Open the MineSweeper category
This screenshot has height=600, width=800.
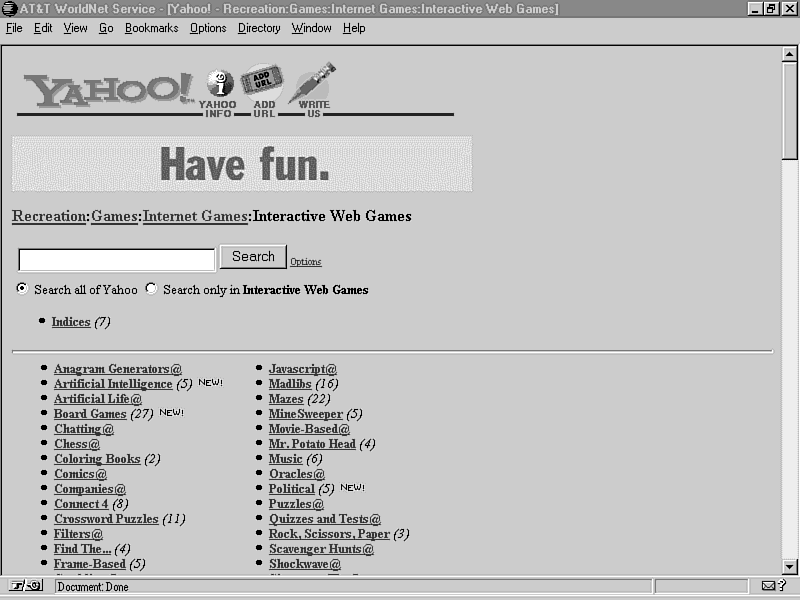[306, 414]
